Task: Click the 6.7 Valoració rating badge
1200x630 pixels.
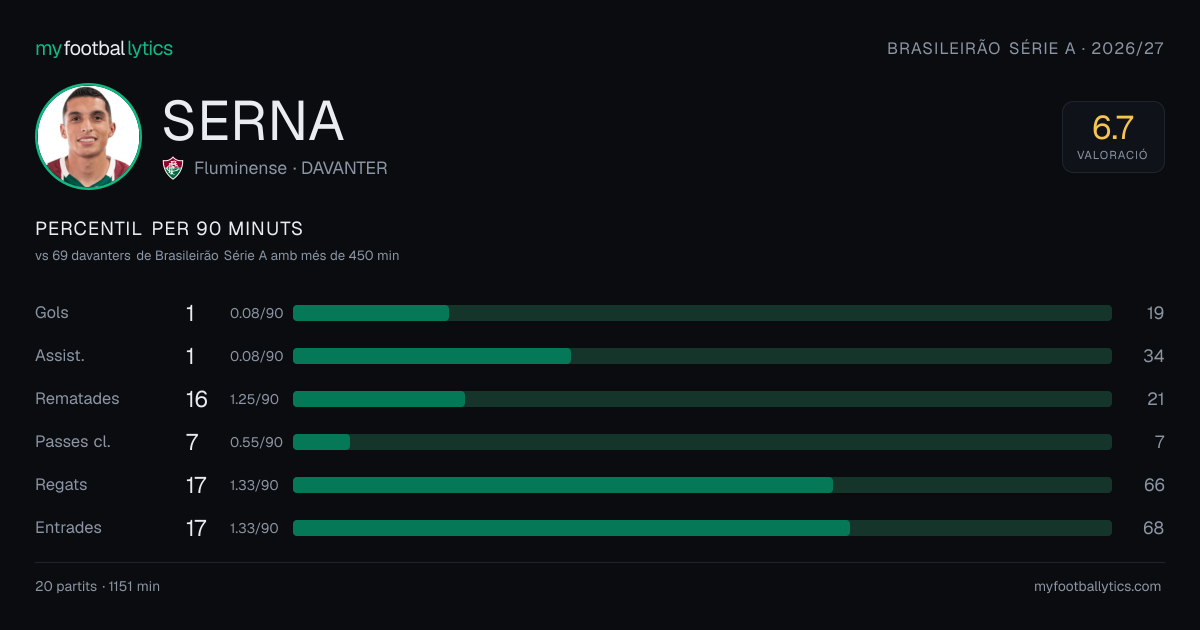Action: (1113, 137)
